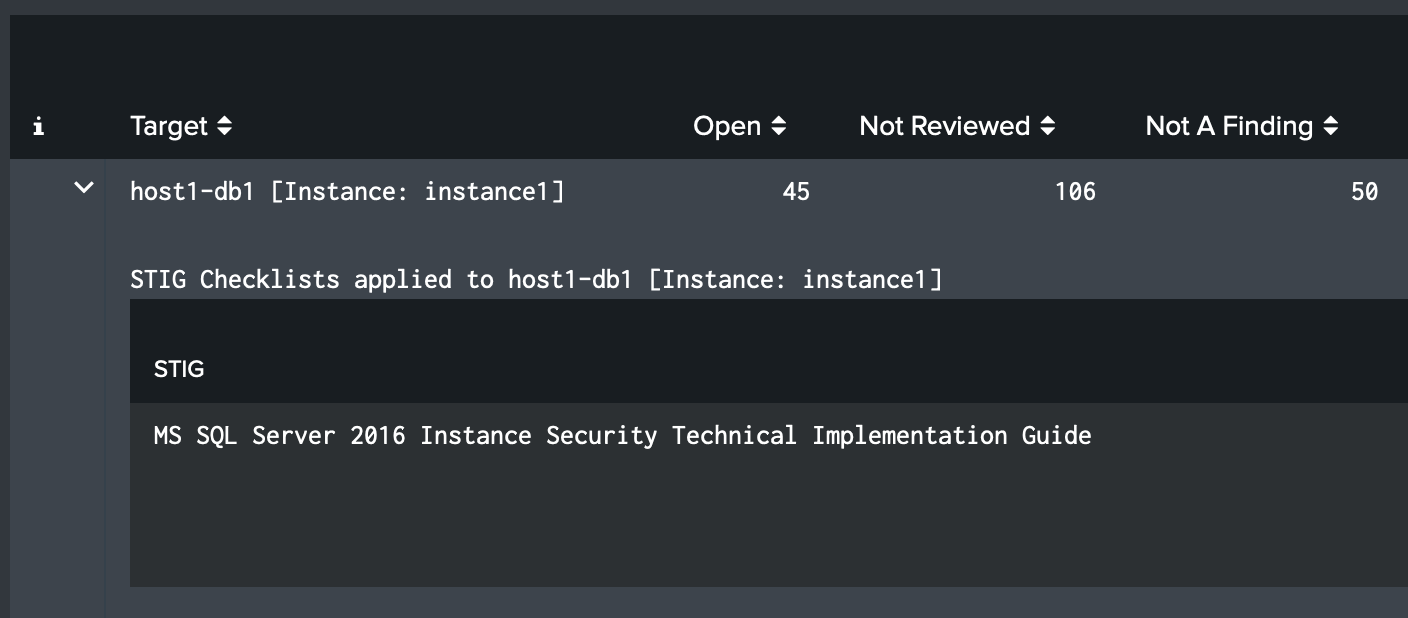Sort by the Not Reviewed column

pos(957,126)
